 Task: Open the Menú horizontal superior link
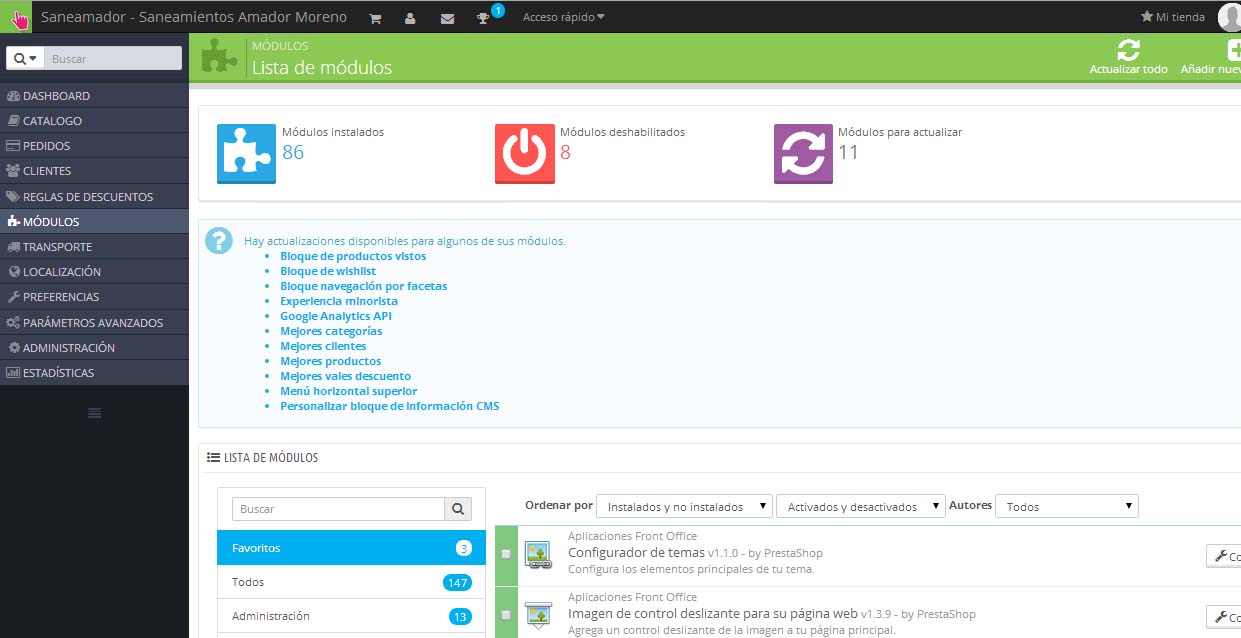[x=349, y=391]
